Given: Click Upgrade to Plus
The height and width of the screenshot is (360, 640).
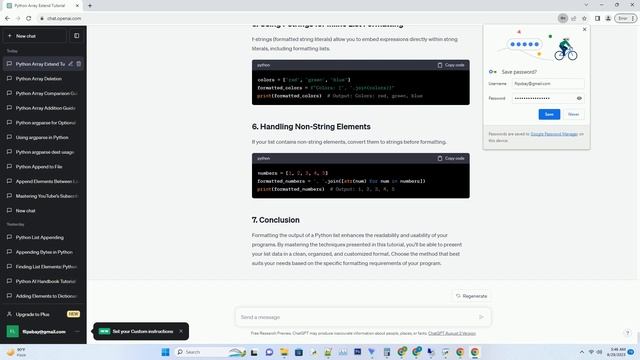Looking at the screenshot, I should [43, 314].
